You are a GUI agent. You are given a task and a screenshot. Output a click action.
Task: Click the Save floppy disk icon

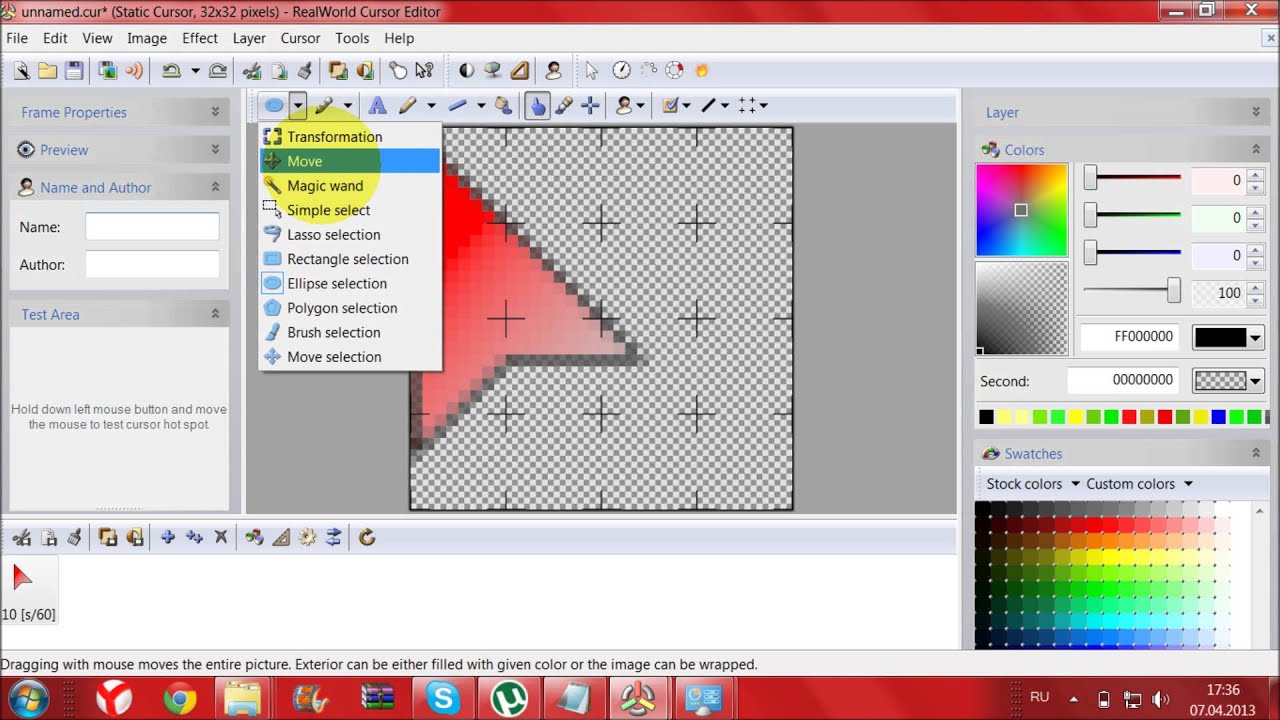[x=74, y=71]
